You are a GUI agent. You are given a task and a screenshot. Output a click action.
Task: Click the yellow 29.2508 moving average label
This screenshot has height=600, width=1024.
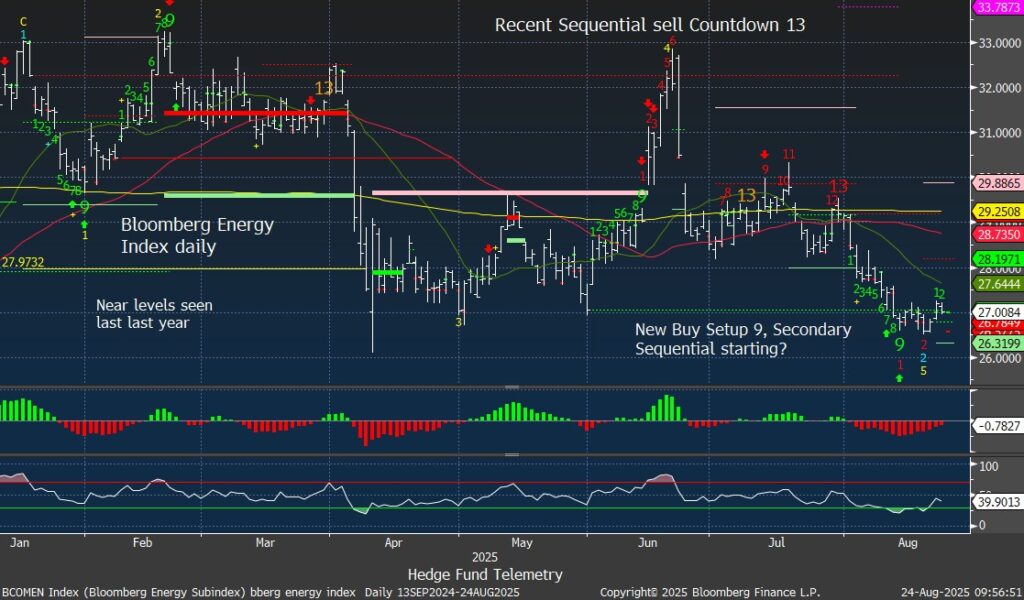pyautogui.click(x=997, y=213)
